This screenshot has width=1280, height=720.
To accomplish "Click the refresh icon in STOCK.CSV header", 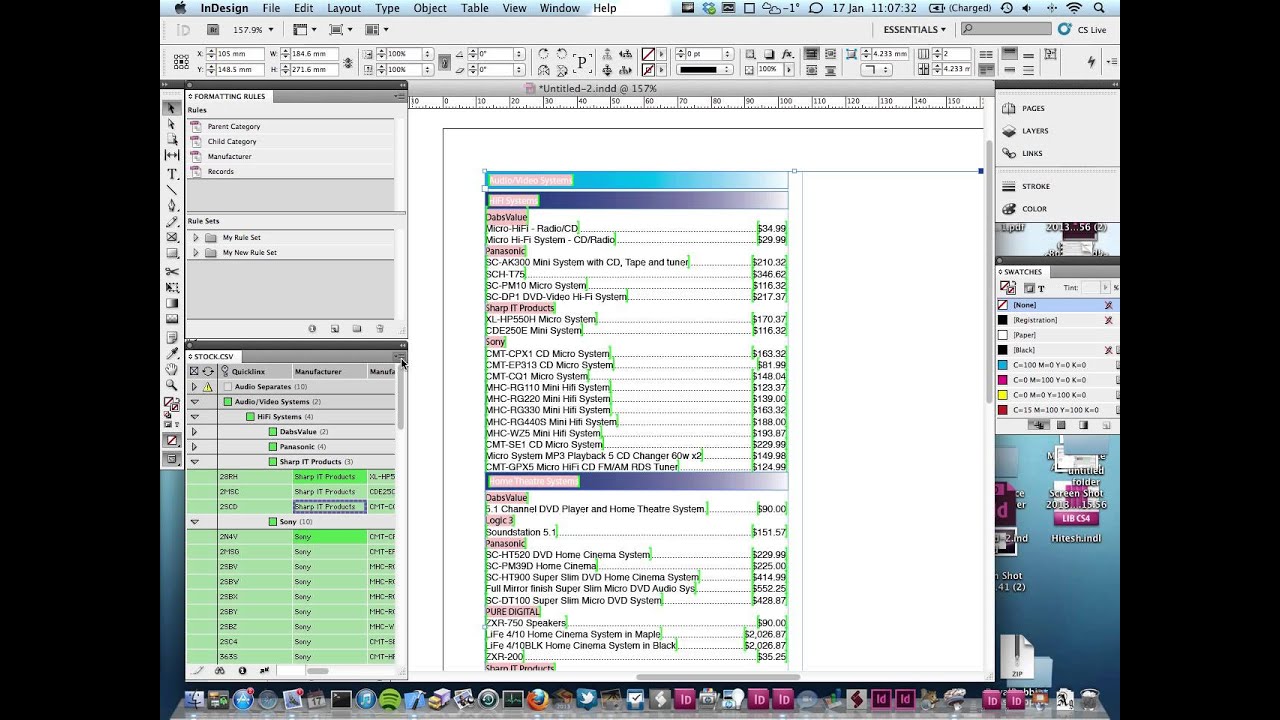I will click(208, 371).
